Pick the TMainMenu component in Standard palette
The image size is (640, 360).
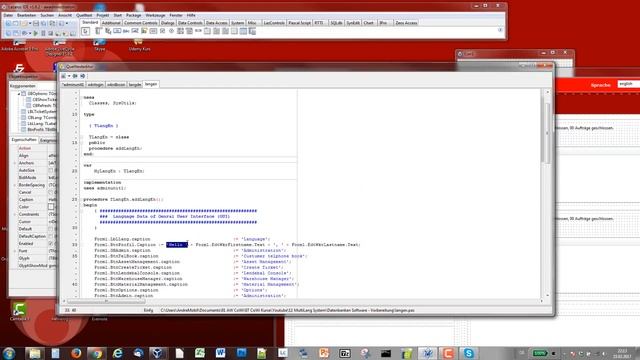pos(98,31)
